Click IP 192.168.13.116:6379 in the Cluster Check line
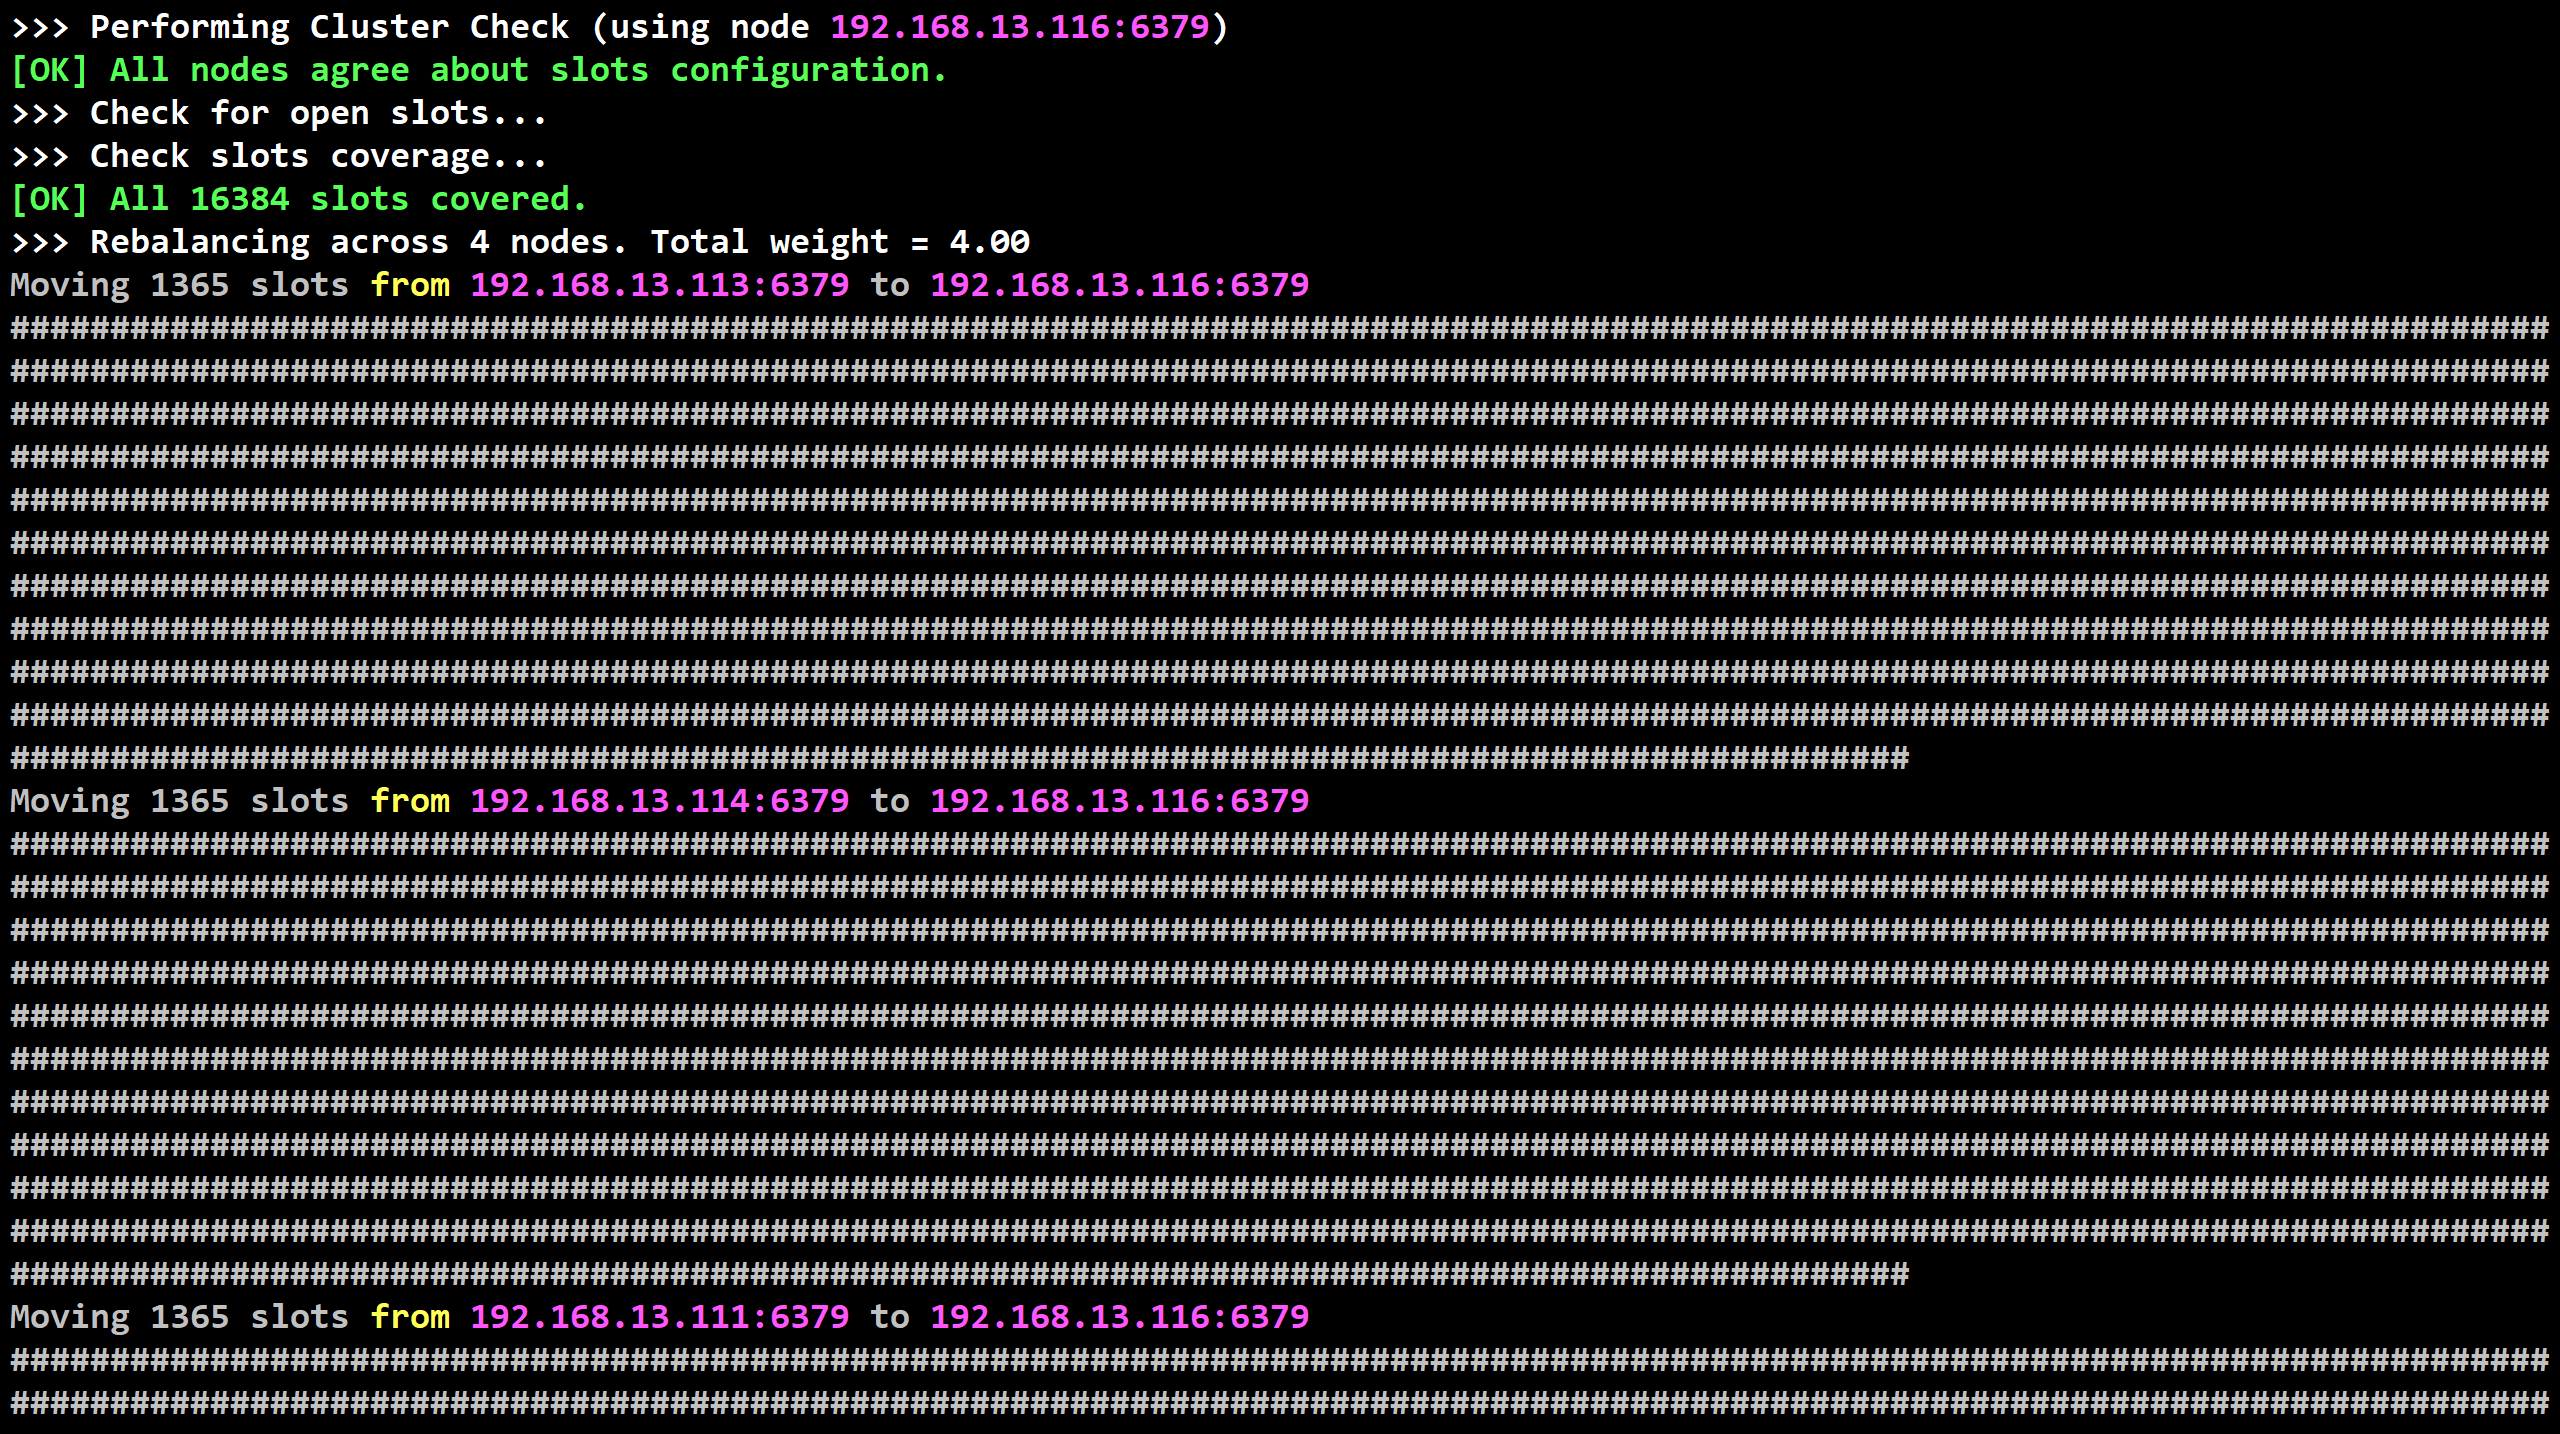Screen dimensions: 2560x1434 pos(1020,27)
